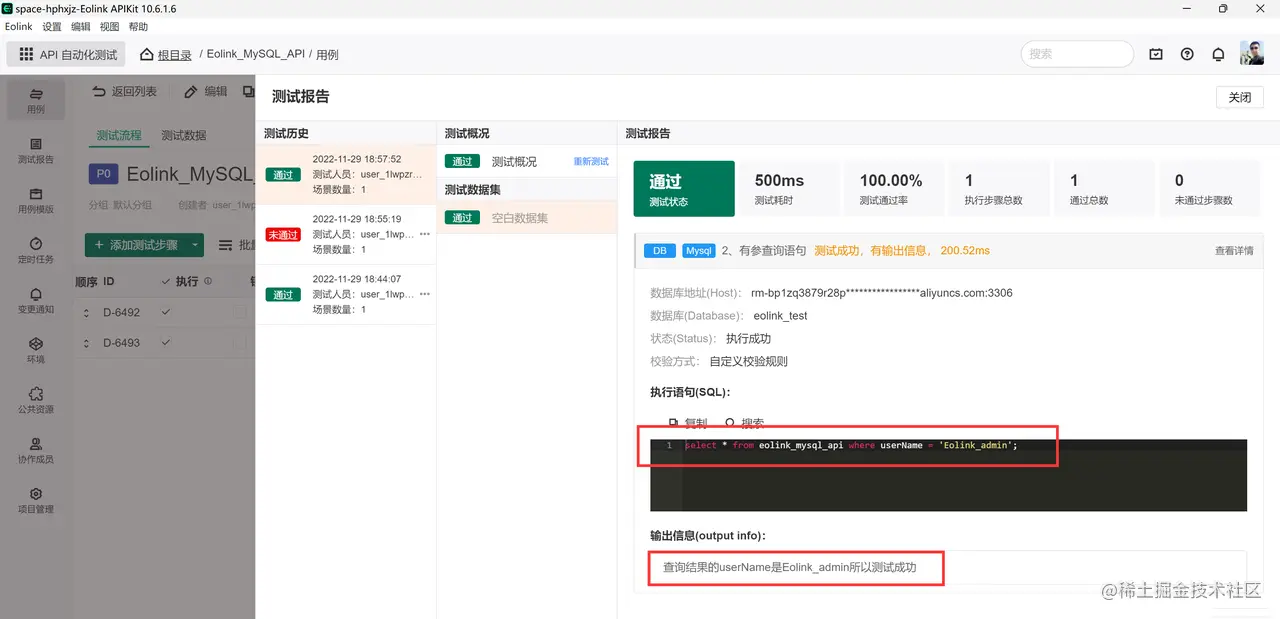This screenshot has width=1280, height=619.
Task: Go to 根目录 in the breadcrumb
Action: click(174, 55)
